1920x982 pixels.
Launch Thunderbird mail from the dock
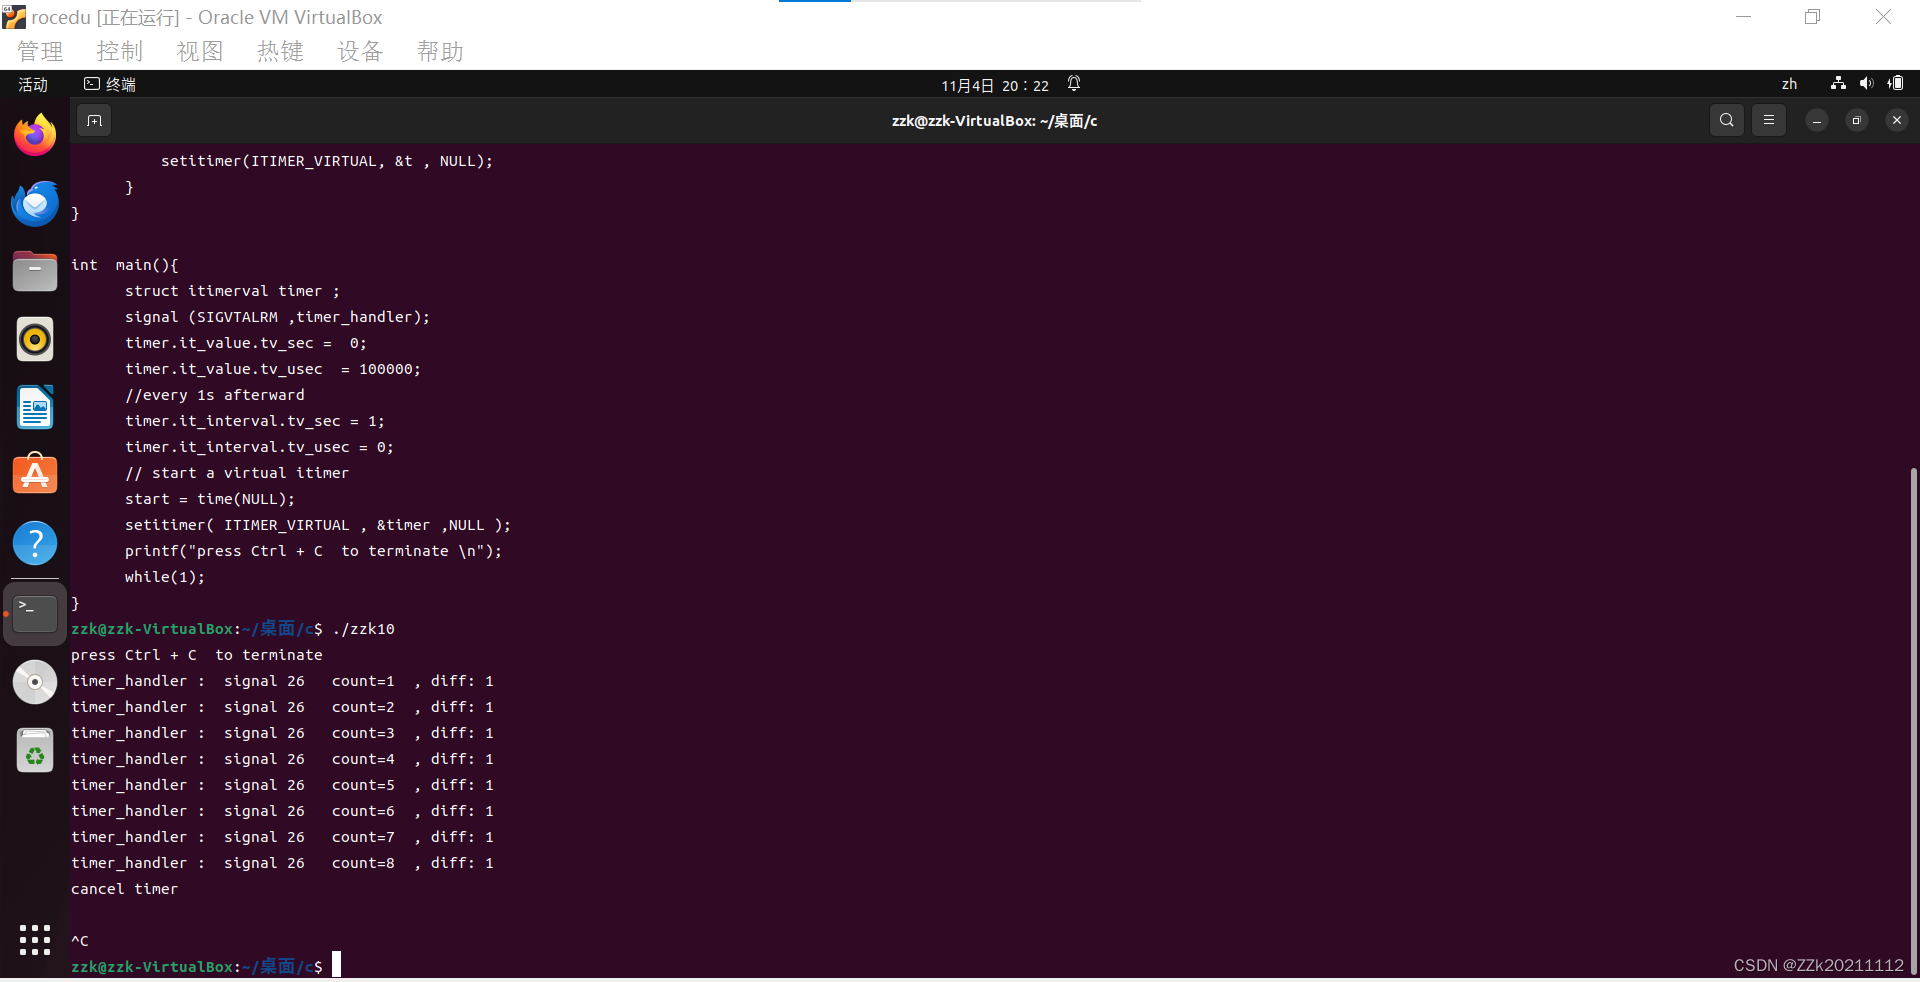[x=35, y=203]
